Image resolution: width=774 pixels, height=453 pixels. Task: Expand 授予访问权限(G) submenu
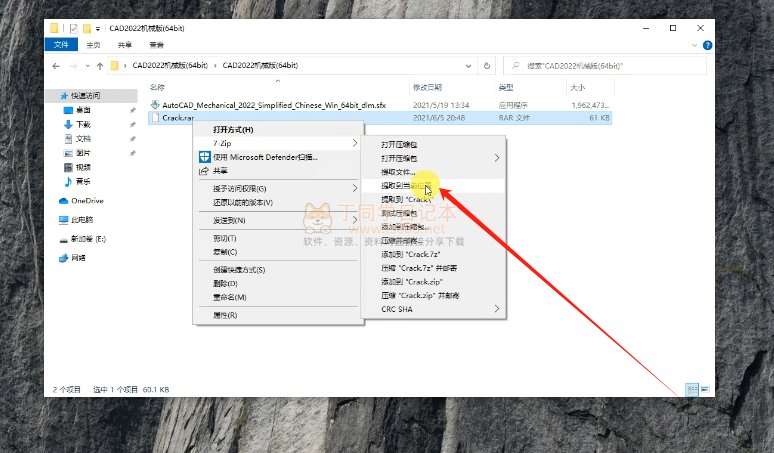(278, 189)
